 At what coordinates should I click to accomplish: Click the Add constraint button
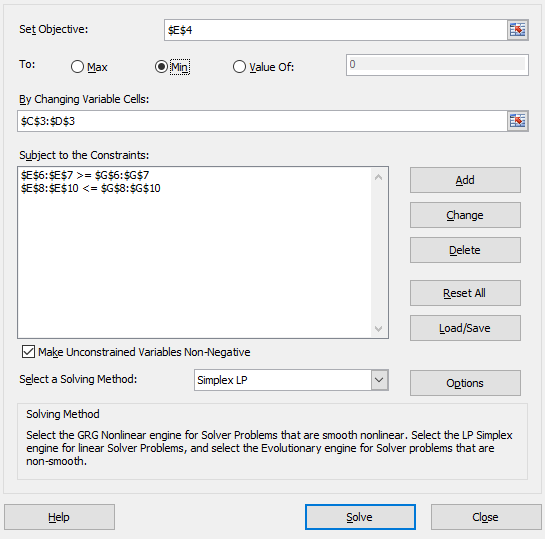tap(465, 180)
